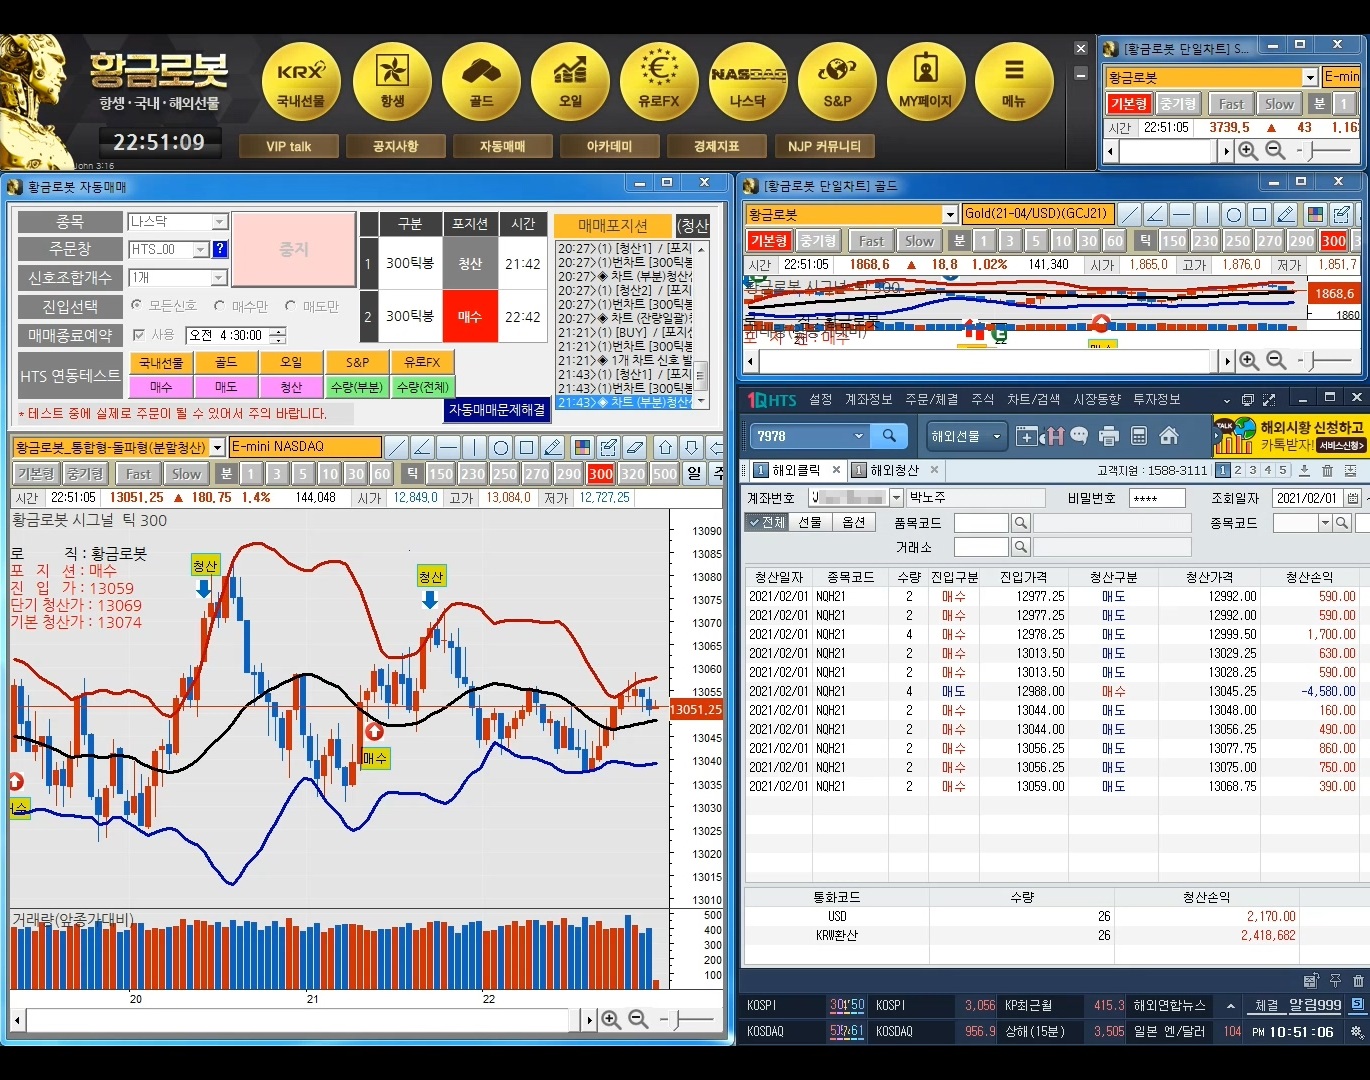
Task: Select rectangle drawing tool in NASDAQ chart
Action: point(526,447)
